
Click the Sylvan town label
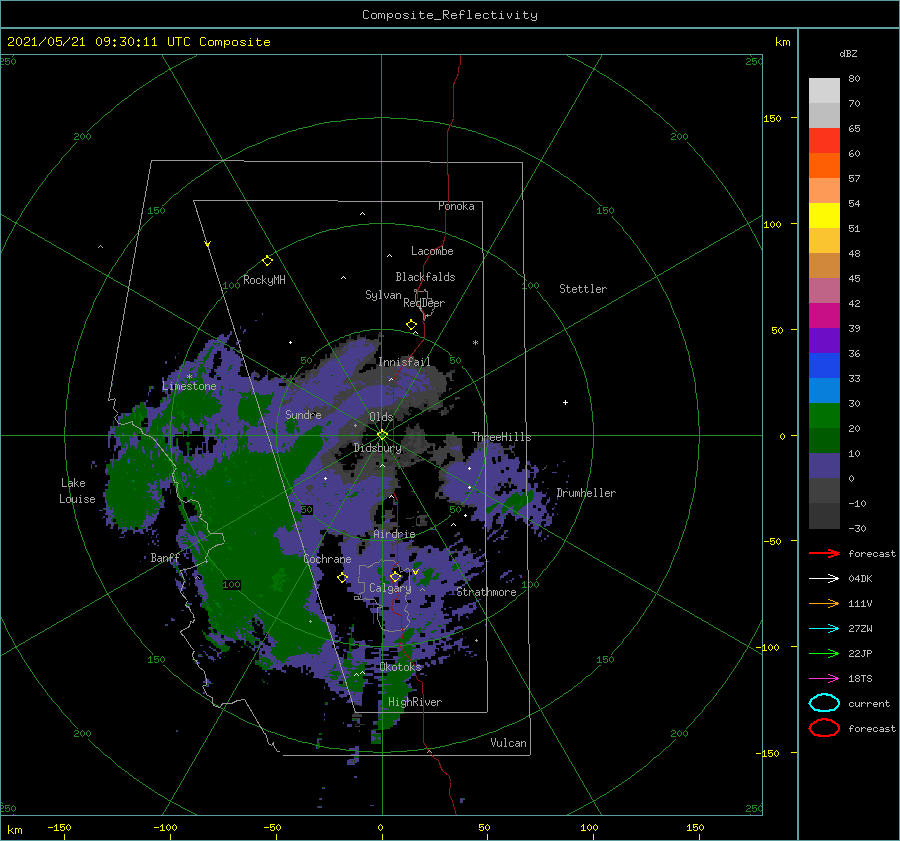[x=383, y=295]
